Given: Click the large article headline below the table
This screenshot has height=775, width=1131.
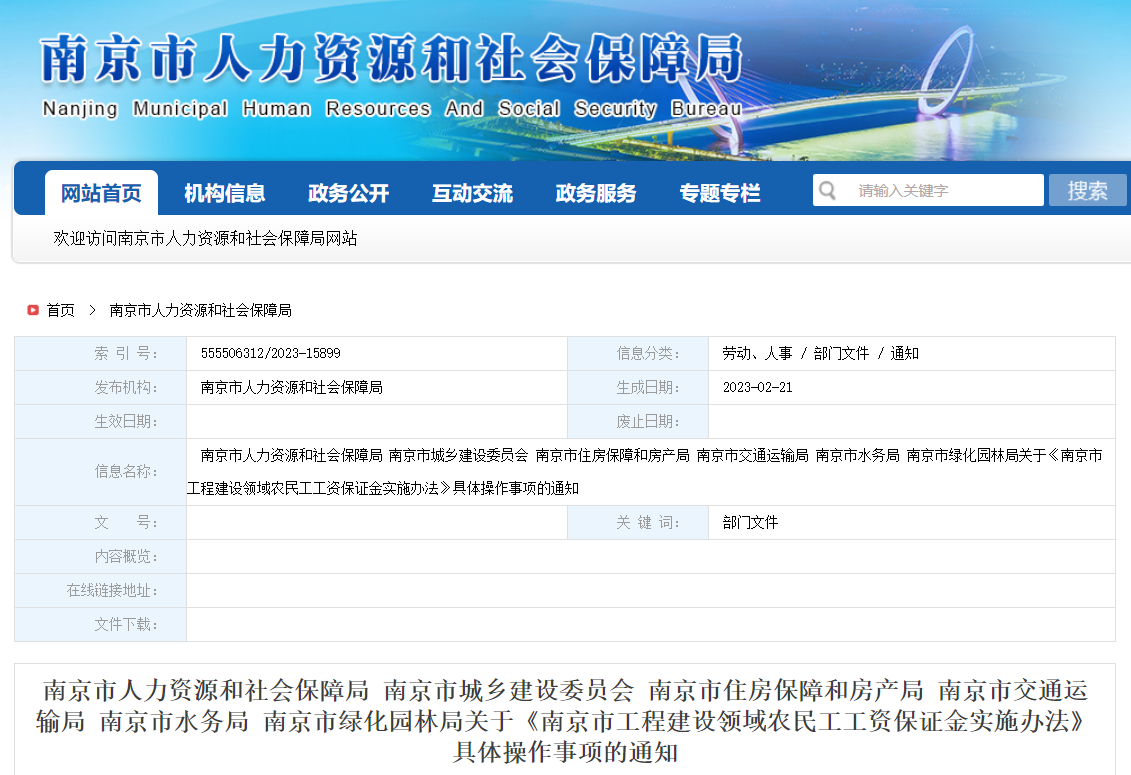Looking at the screenshot, I should [565, 720].
